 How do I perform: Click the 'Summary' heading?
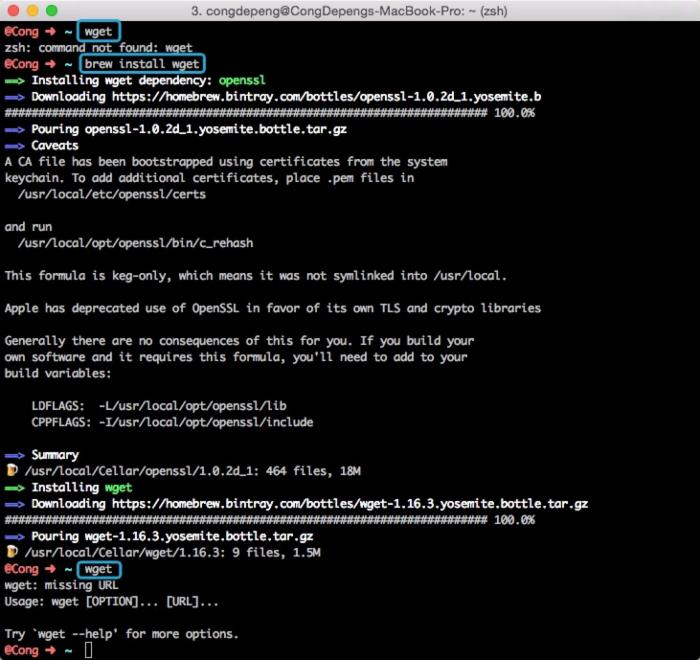point(55,455)
